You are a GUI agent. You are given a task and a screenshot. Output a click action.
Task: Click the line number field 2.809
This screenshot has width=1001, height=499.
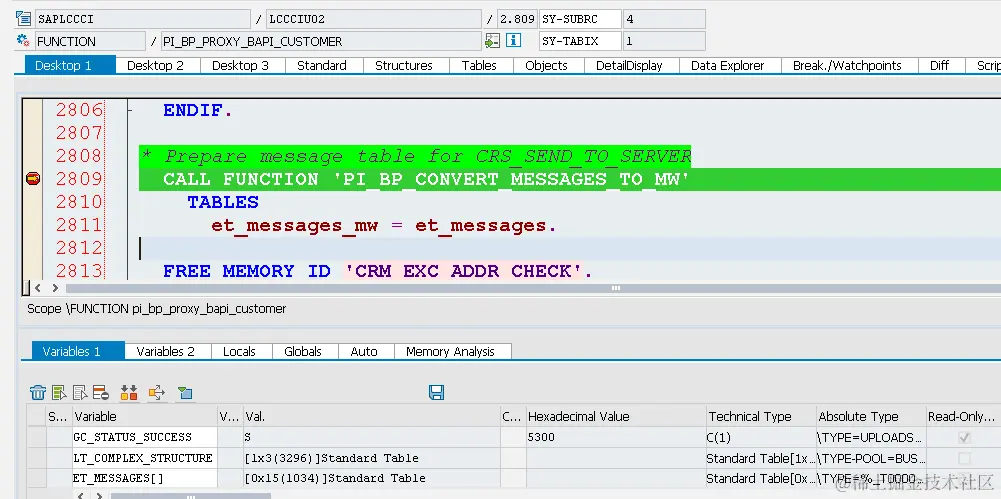click(516, 19)
